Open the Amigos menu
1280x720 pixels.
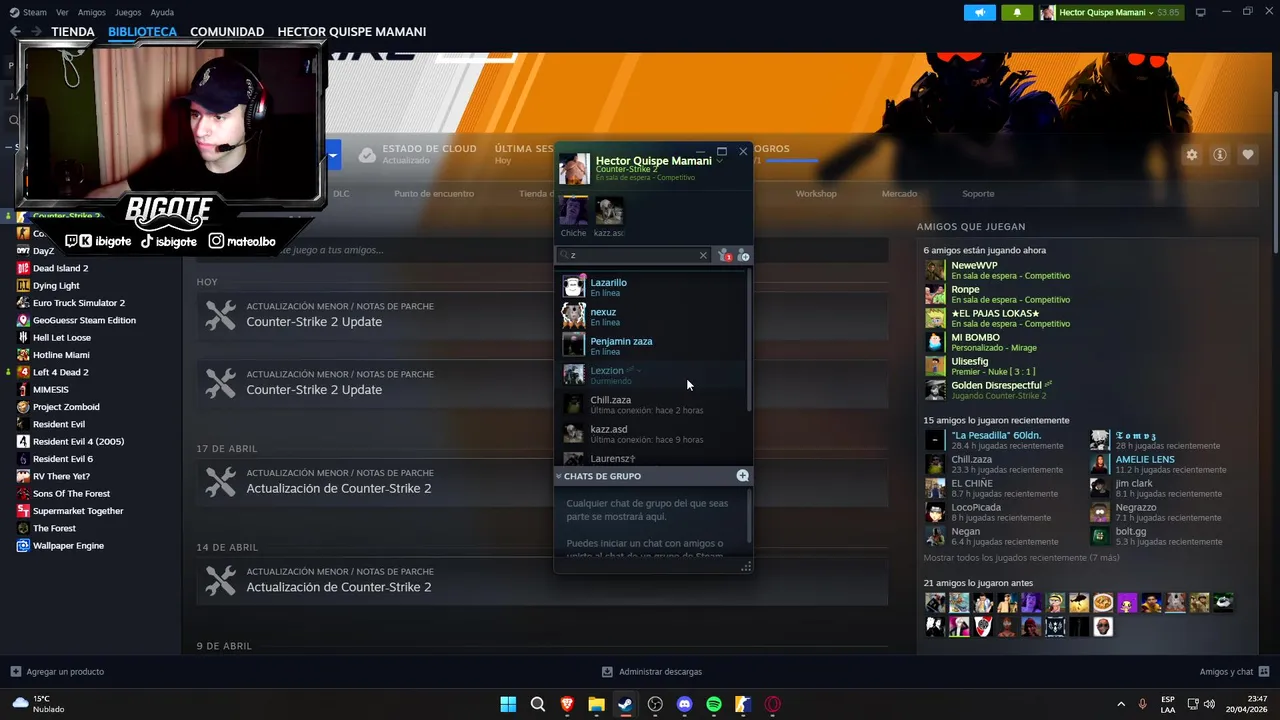pos(92,12)
